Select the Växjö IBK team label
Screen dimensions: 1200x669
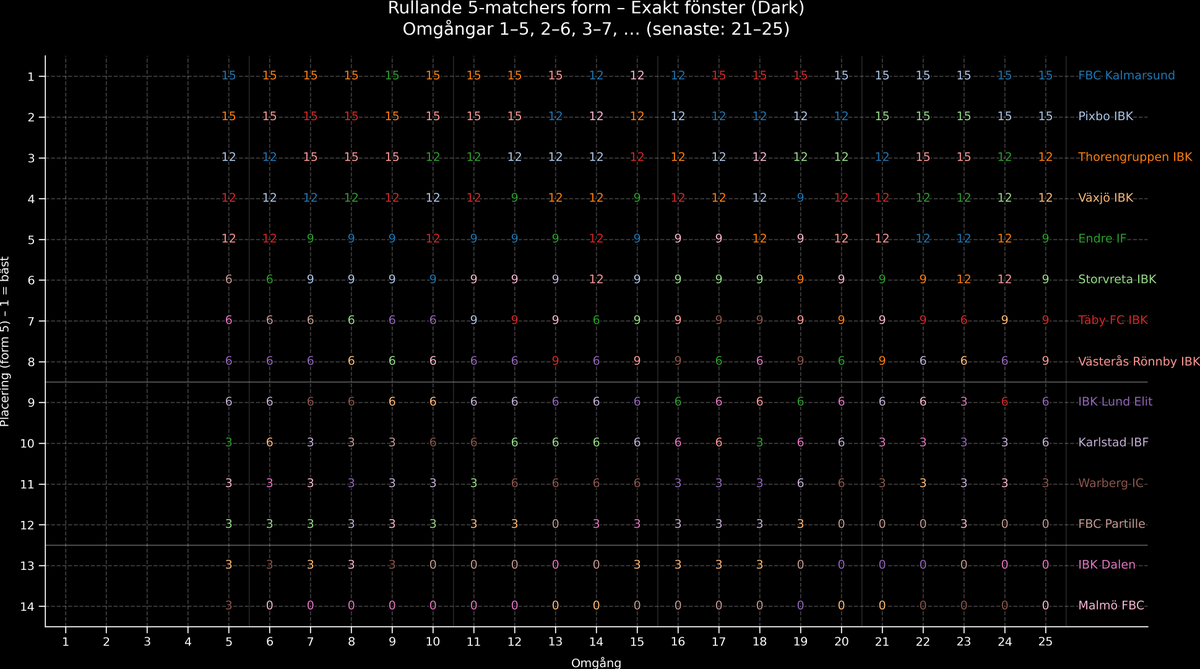click(1105, 198)
